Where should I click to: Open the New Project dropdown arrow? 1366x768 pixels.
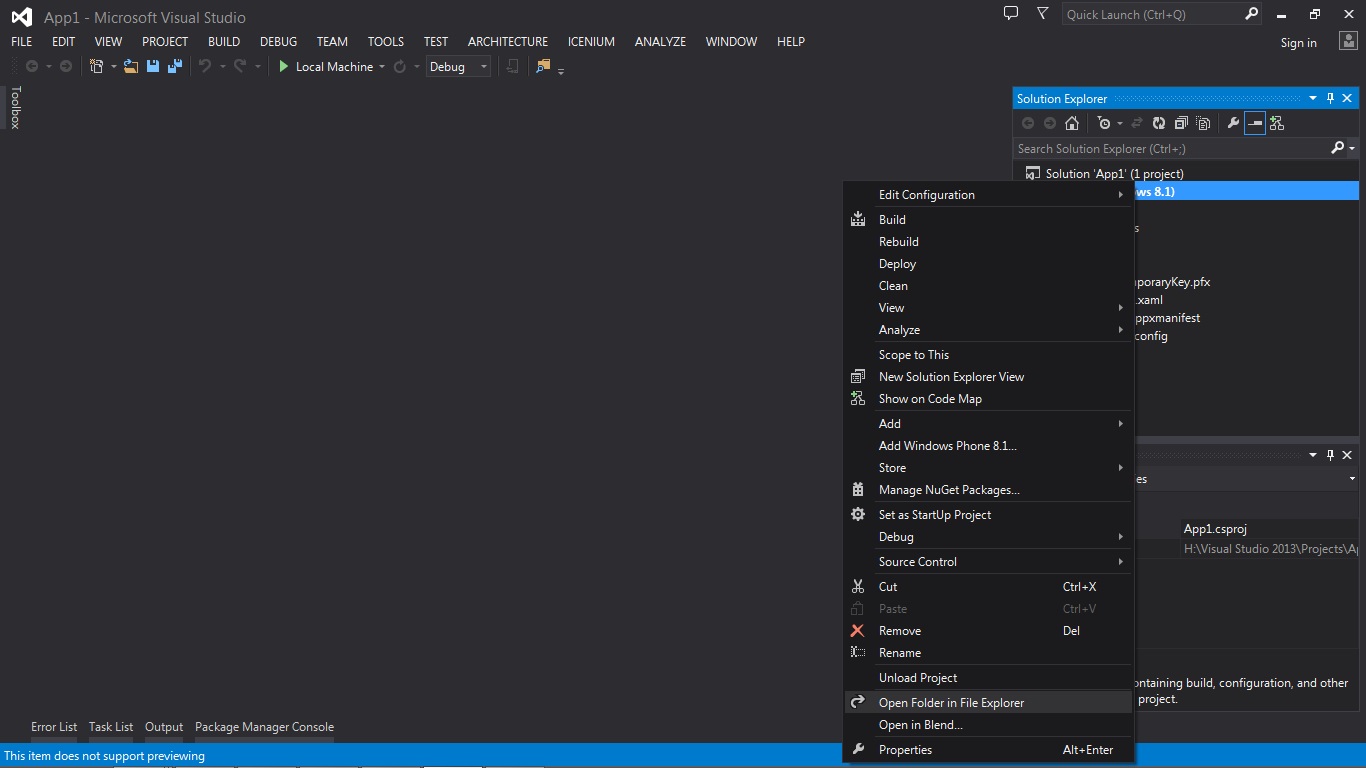point(113,67)
